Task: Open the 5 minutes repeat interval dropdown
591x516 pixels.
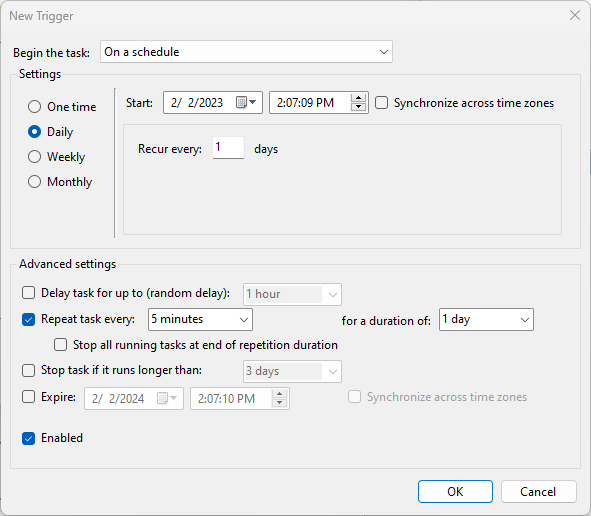Action: pos(200,319)
